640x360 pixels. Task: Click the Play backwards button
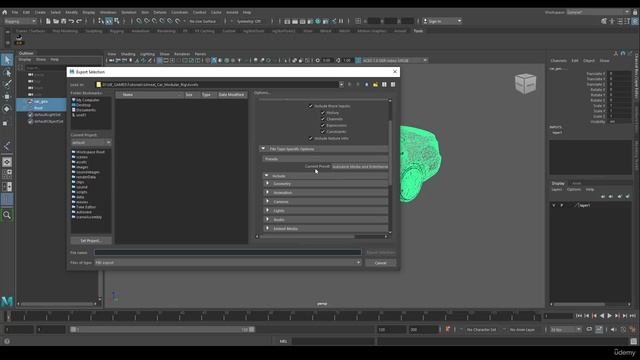coord(602,316)
